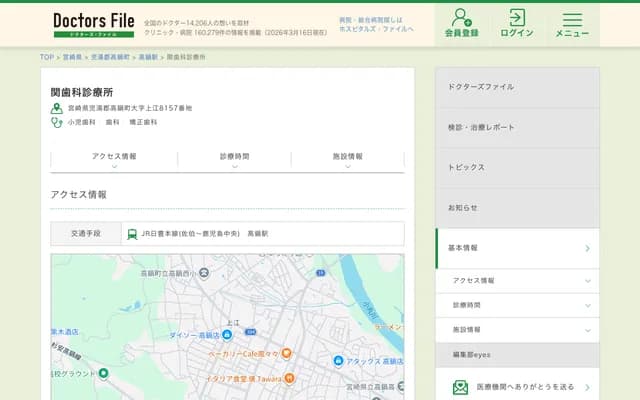Open the ホスピタルズ・ファイル hospital search link

[x=376, y=31]
